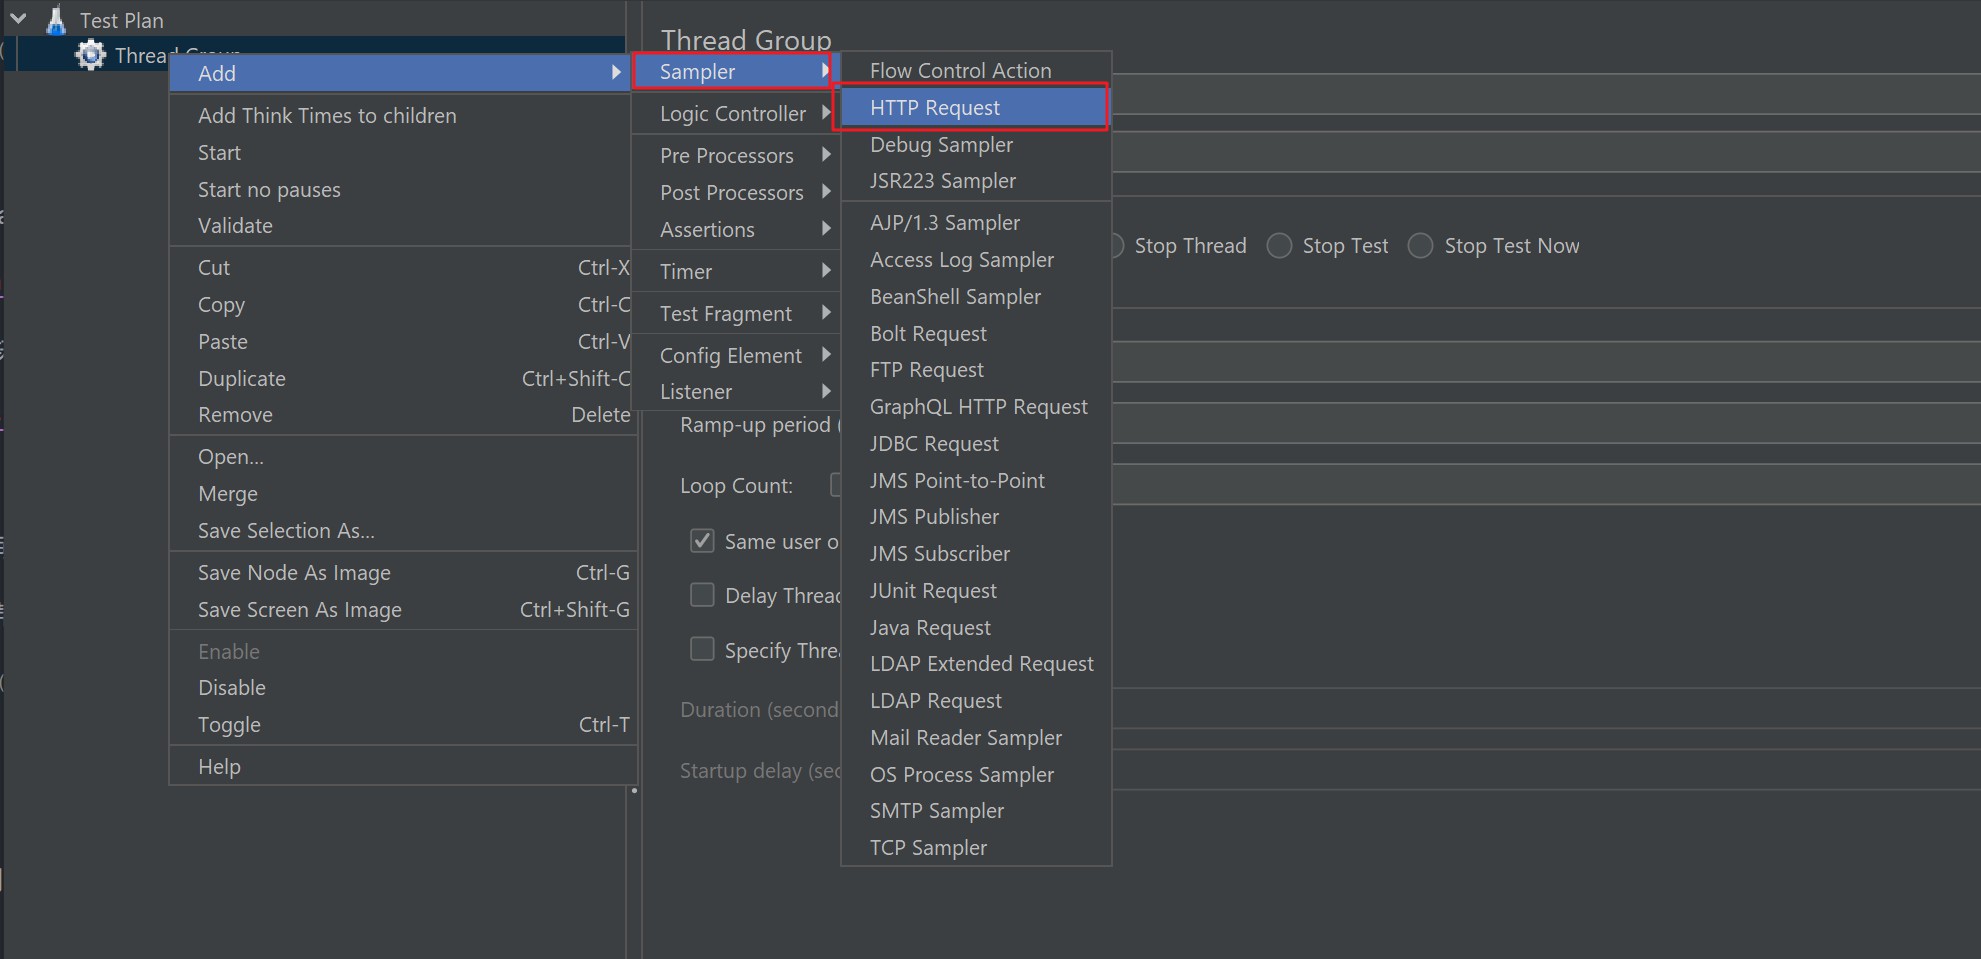
Task: Add LDAP Extended Request
Action: [x=976, y=664]
